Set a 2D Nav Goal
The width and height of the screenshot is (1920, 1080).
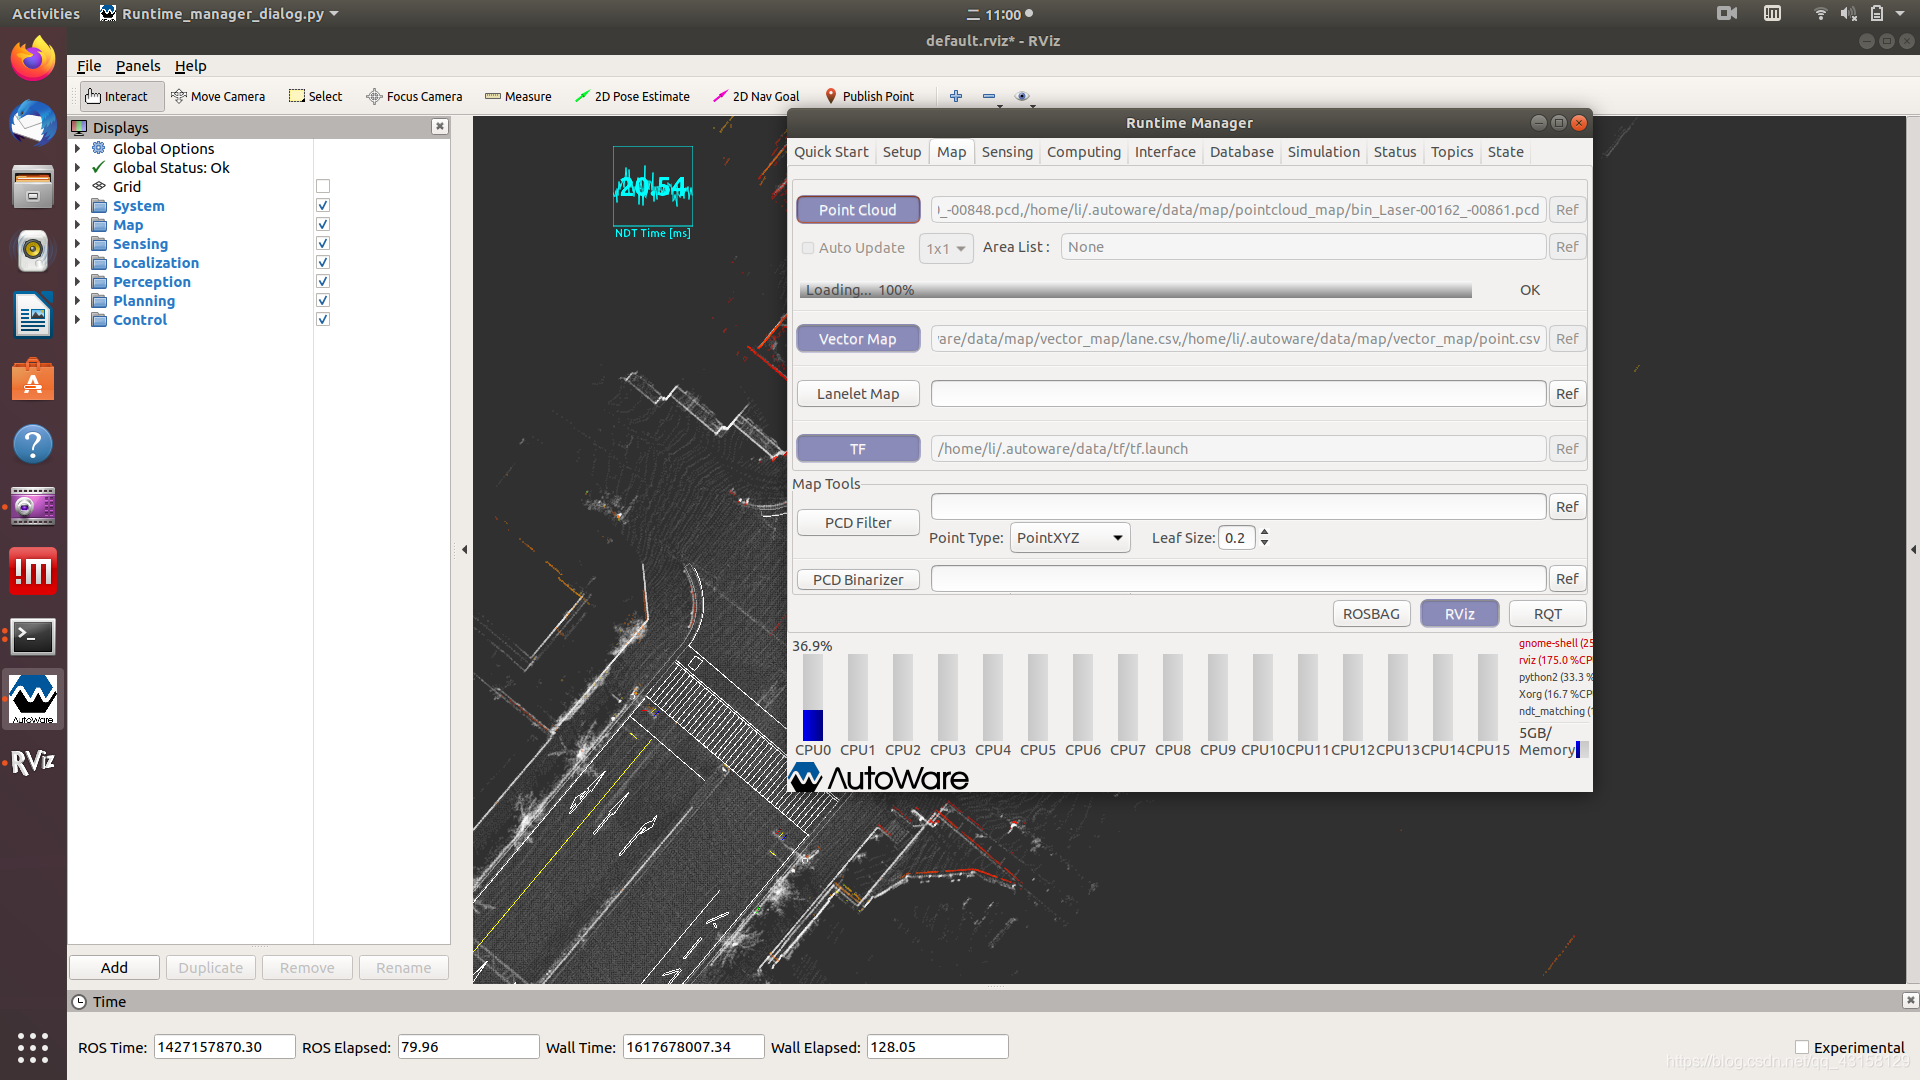click(756, 96)
